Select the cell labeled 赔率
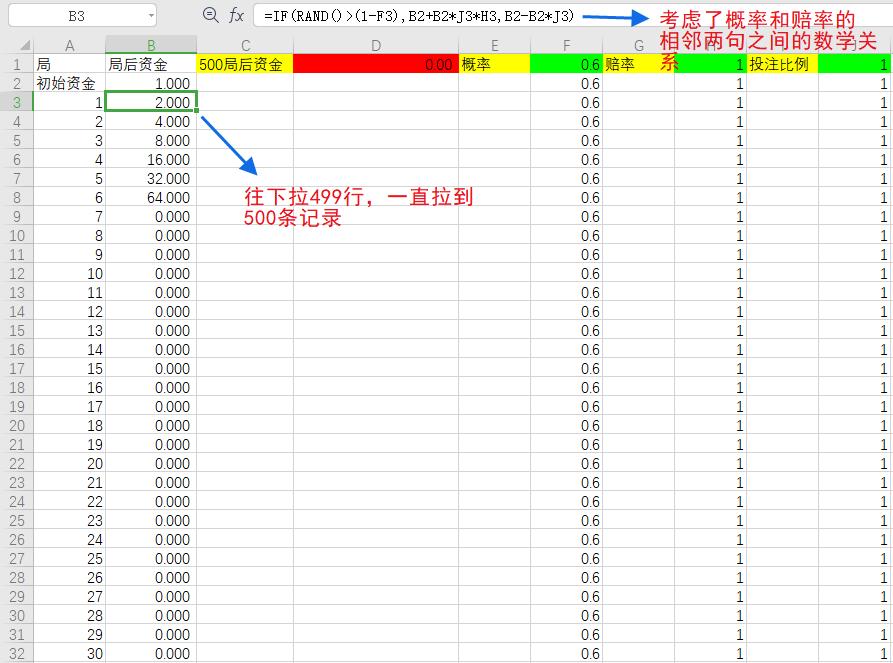893x663 pixels. point(638,63)
